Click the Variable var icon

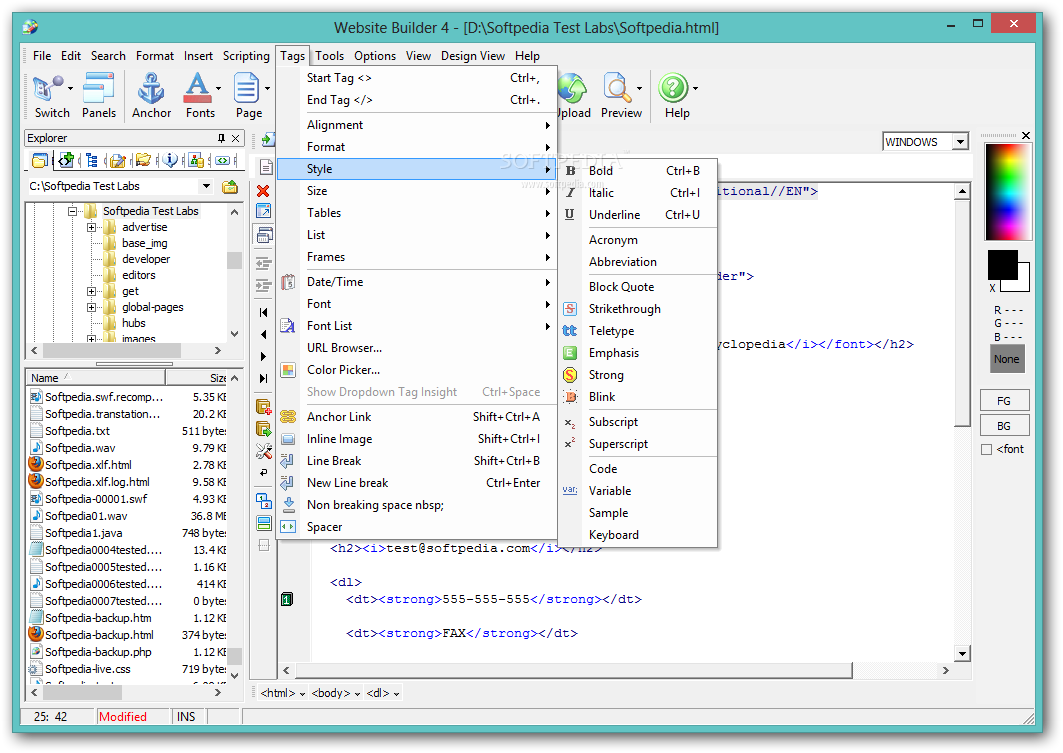[570, 490]
